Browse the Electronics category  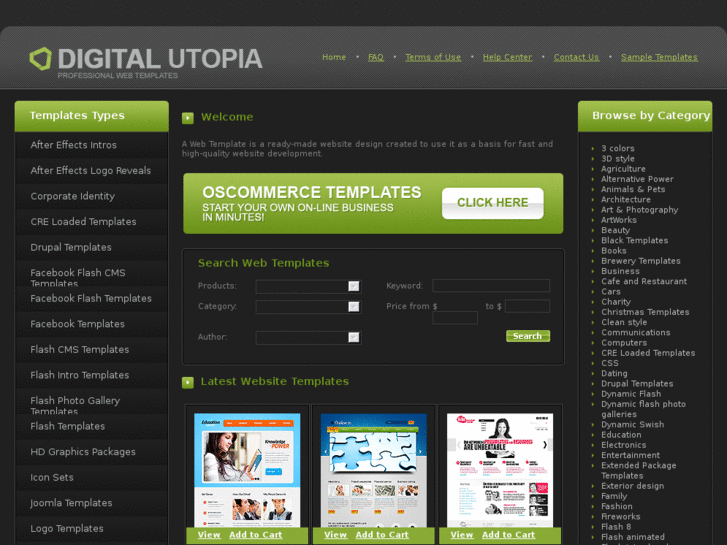tap(624, 445)
